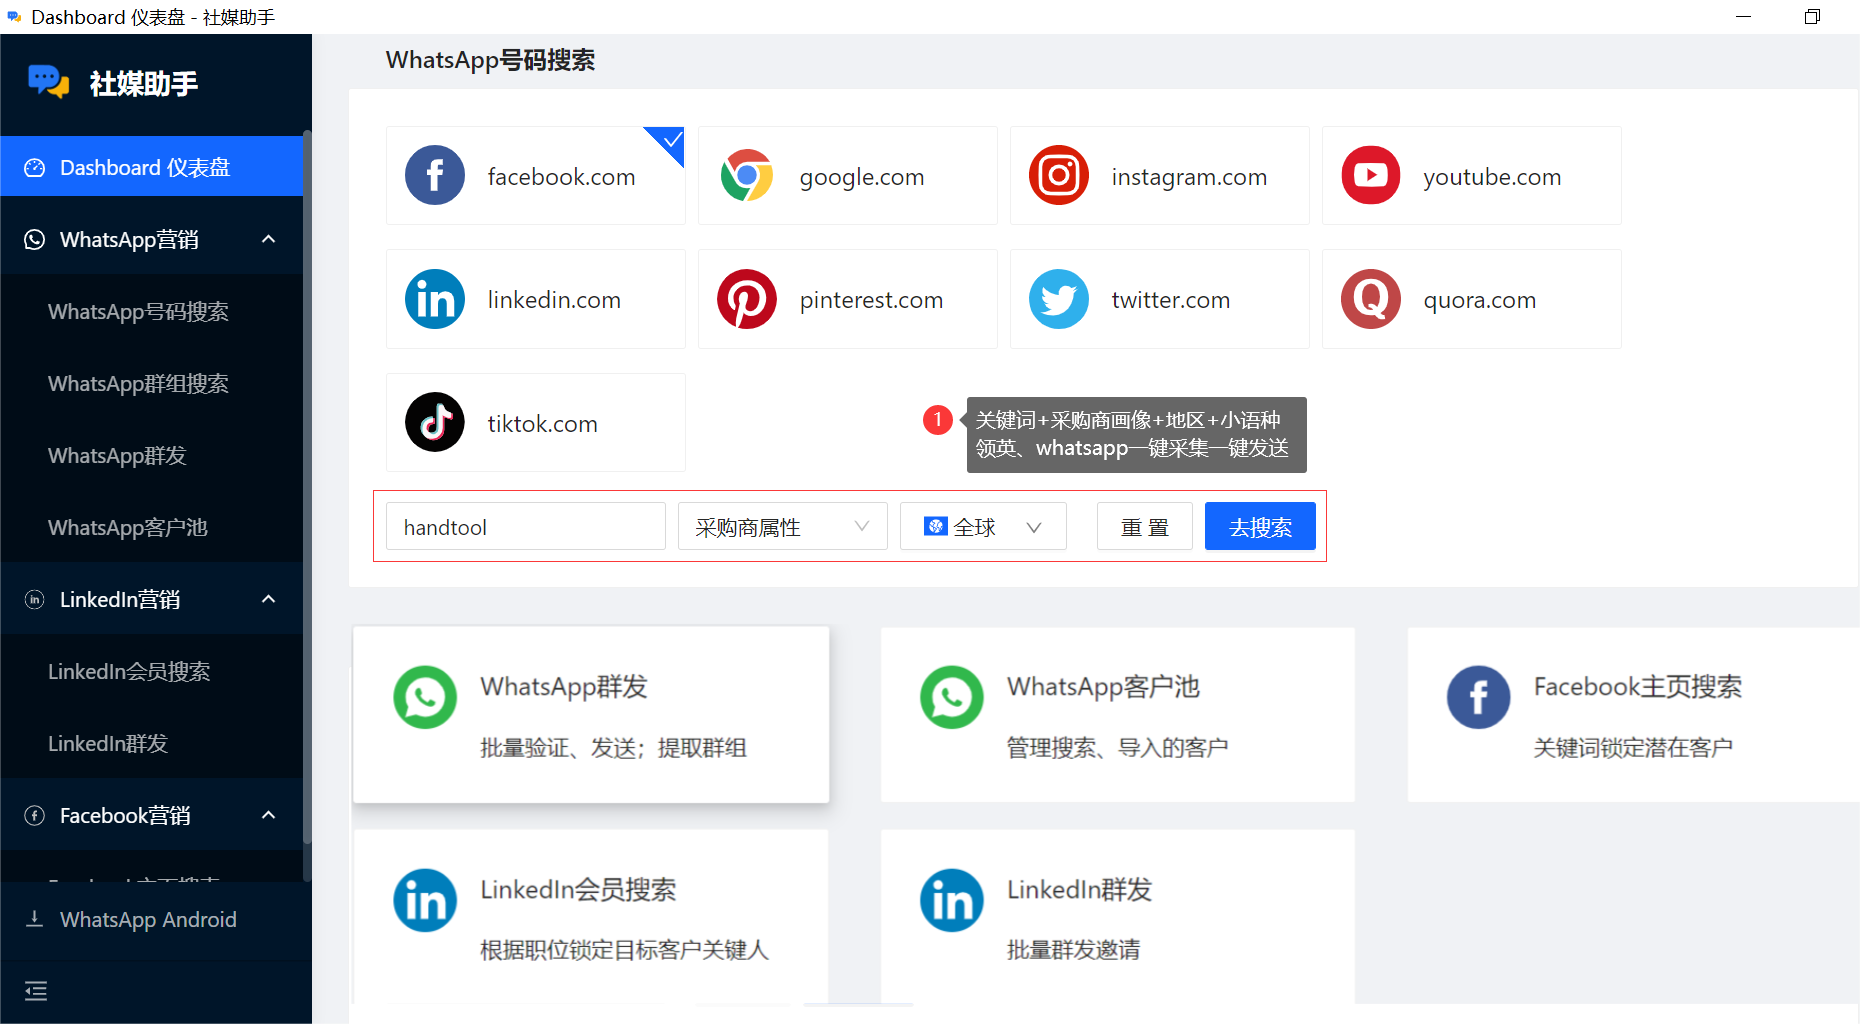This screenshot has width=1860, height=1024.
Task: Click the tiktok.com label text
Action: click(542, 424)
